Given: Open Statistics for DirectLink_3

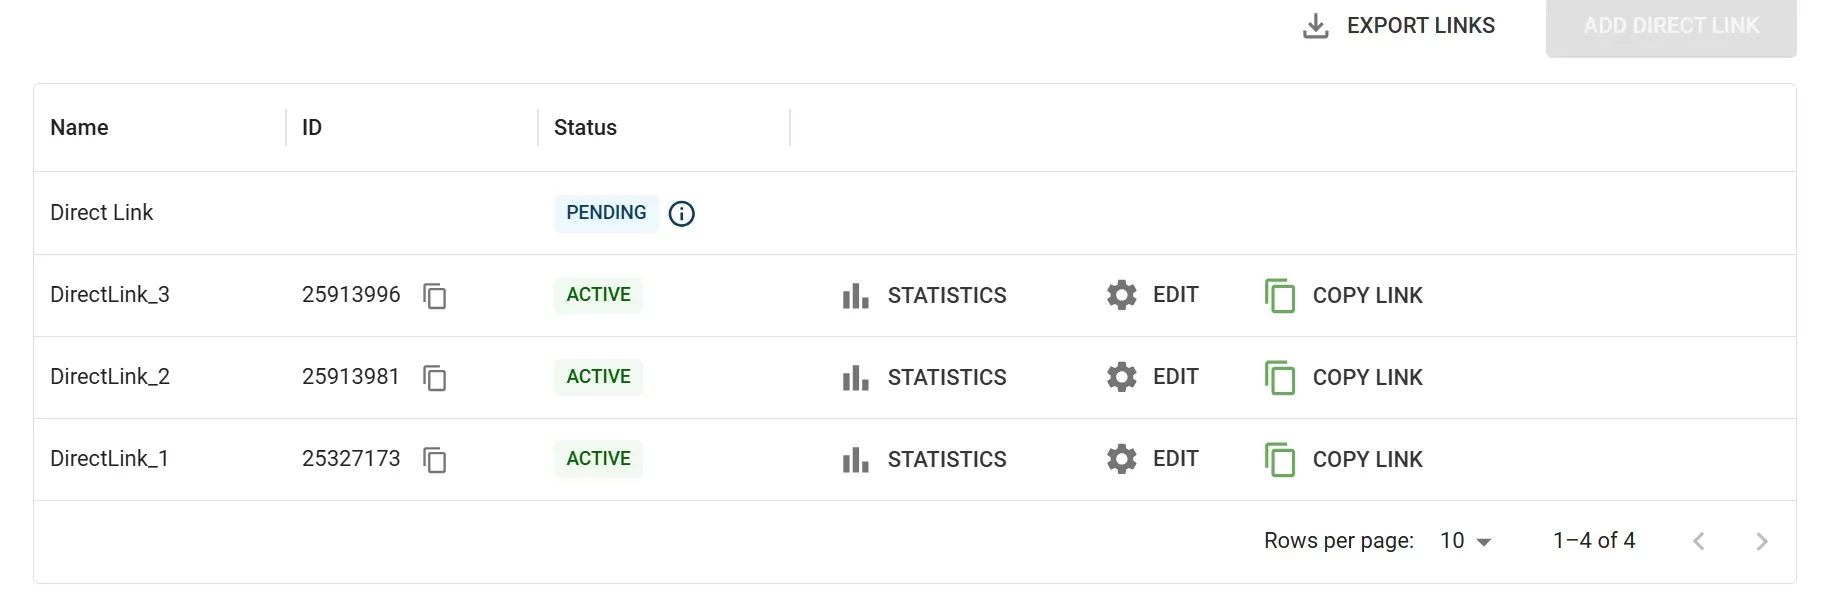Looking at the screenshot, I should coord(925,296).
